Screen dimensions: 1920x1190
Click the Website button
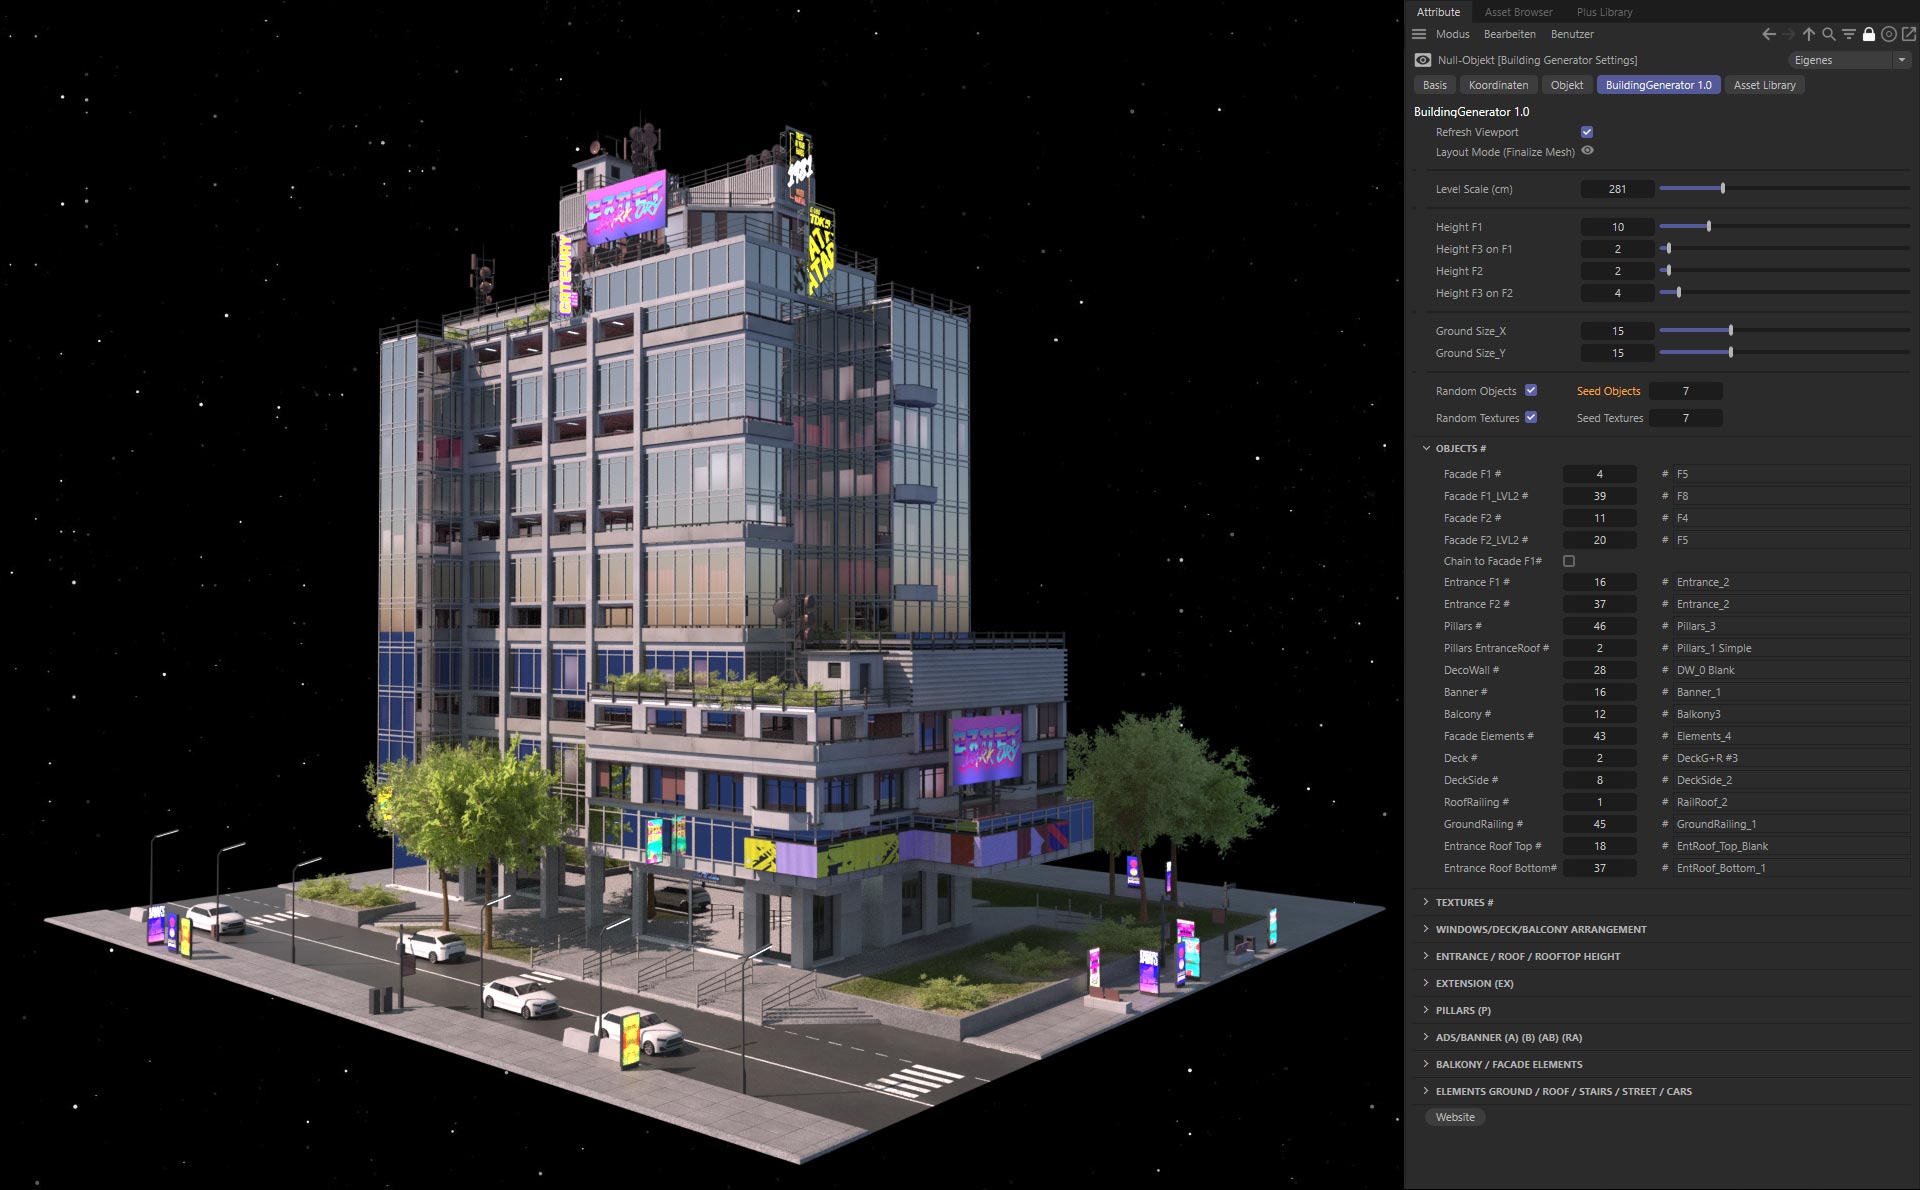click(x=1455, y=1117)
